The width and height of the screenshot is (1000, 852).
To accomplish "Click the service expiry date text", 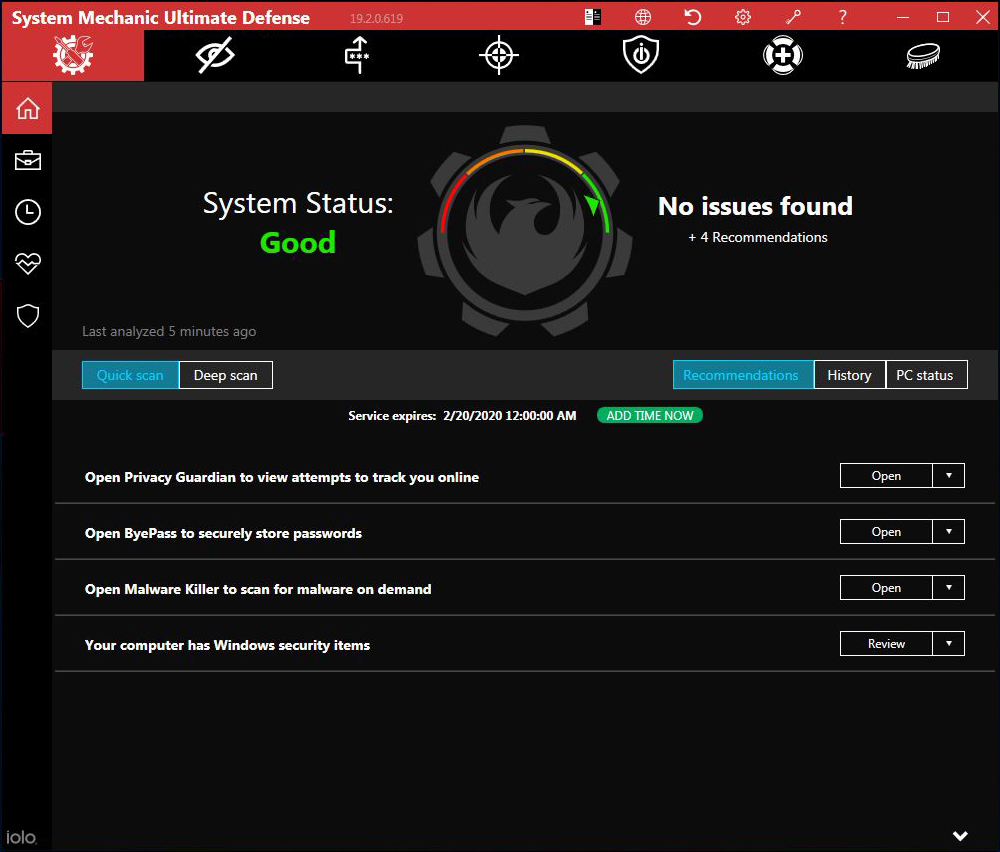I will [x=510, y=416].
